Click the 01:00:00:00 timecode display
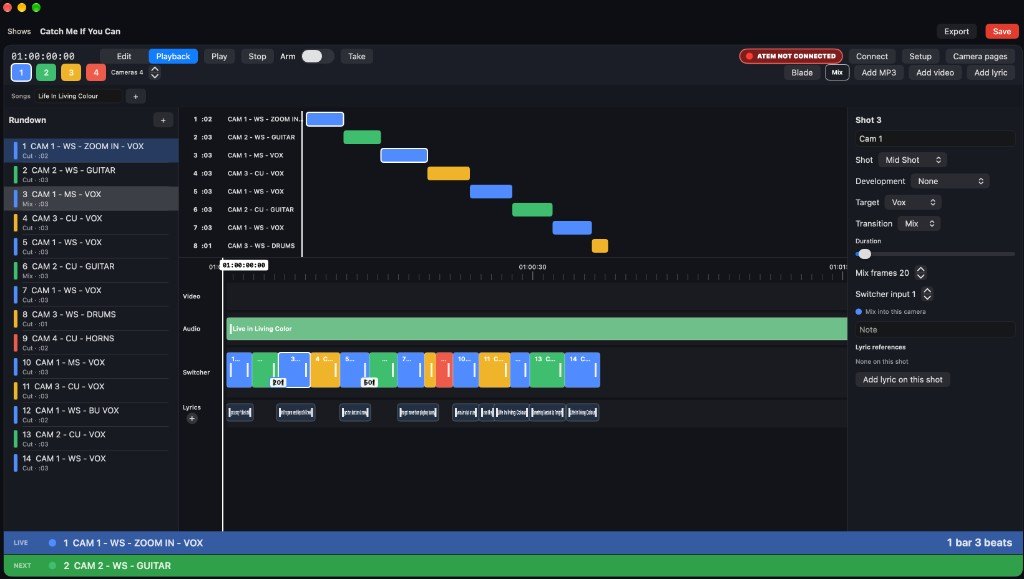1024x579 pixels. coord(43,56)
